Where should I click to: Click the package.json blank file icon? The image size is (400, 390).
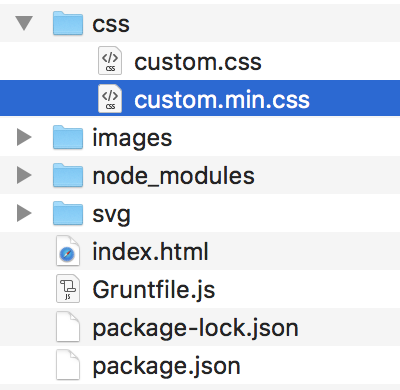tap(68, 365)
